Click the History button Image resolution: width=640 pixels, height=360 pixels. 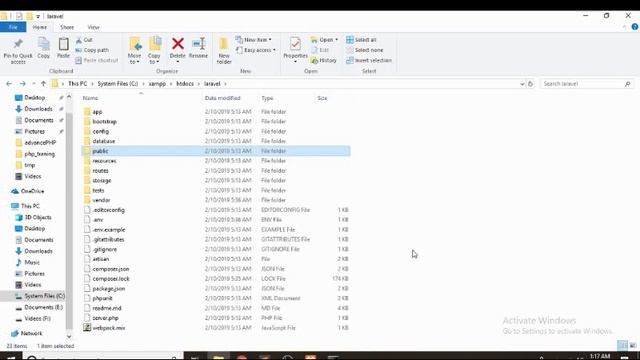coord(324,60)
